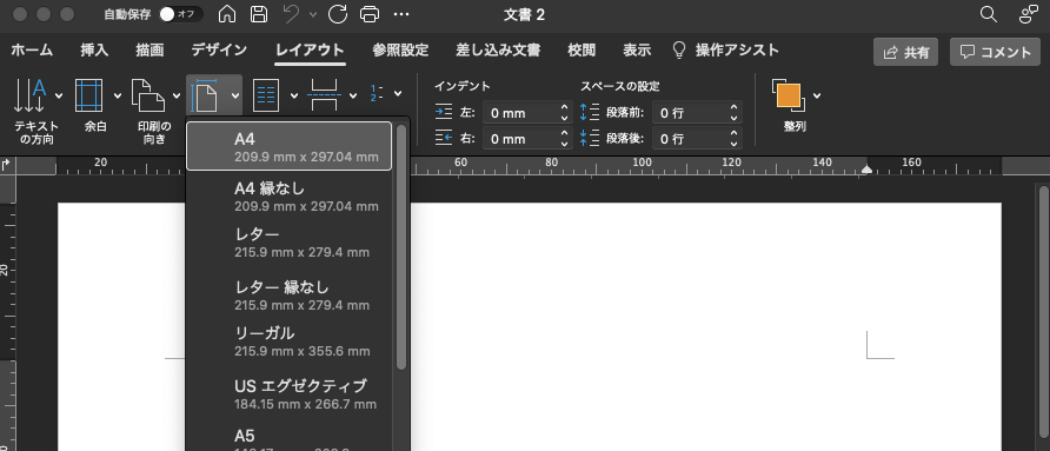Image resolution: width=1050 pixels, height=451 pixels.
Task: Click the right indent marker on ruler
Action: pyautogui.click(x=867, y=170)
